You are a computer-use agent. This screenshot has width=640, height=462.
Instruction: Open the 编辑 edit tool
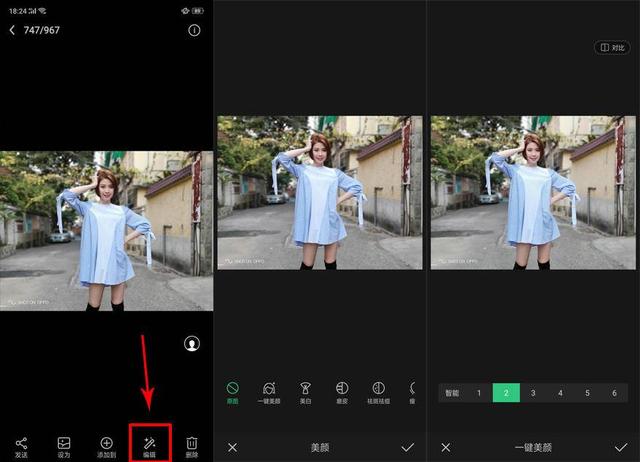pos(150,443)
